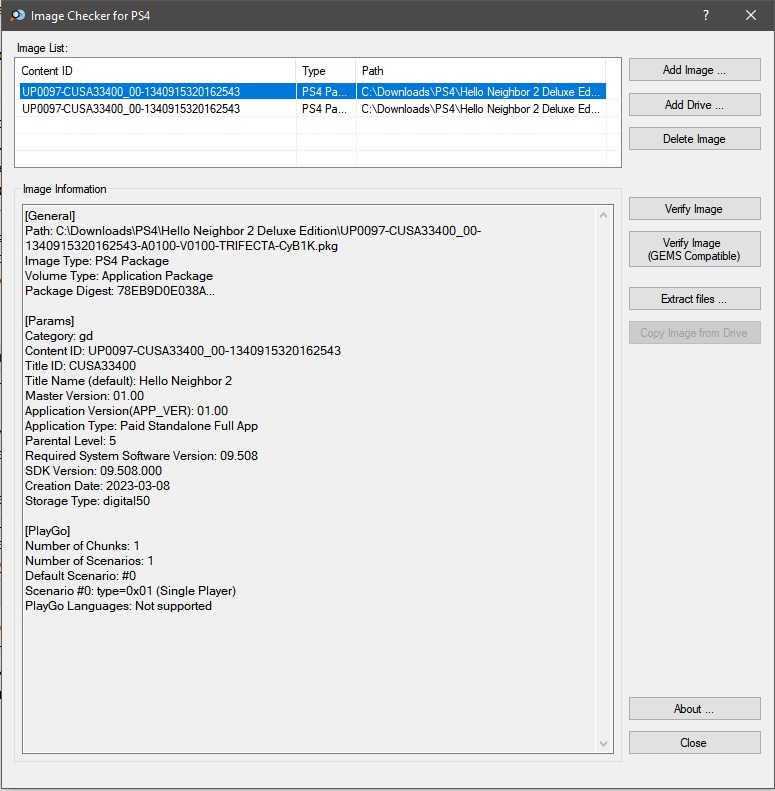Click the [PlayGo] section heading
Screen dimensions: 775x791
47,531
